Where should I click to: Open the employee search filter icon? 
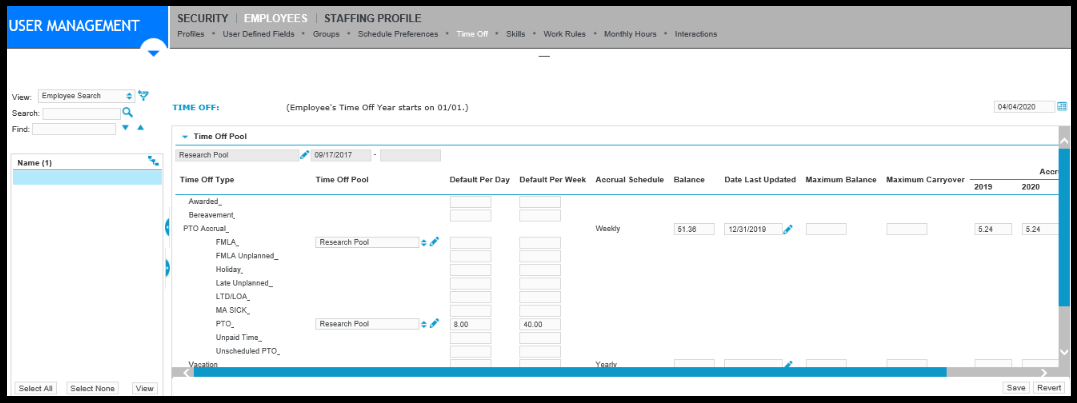(144, 96)
